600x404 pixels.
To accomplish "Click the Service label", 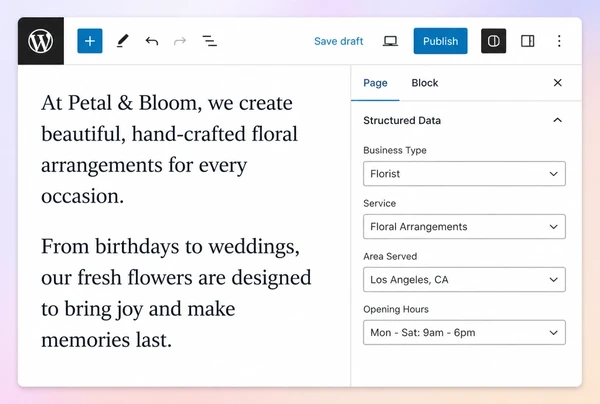I will pyautogui.click(x=379, y=203).
